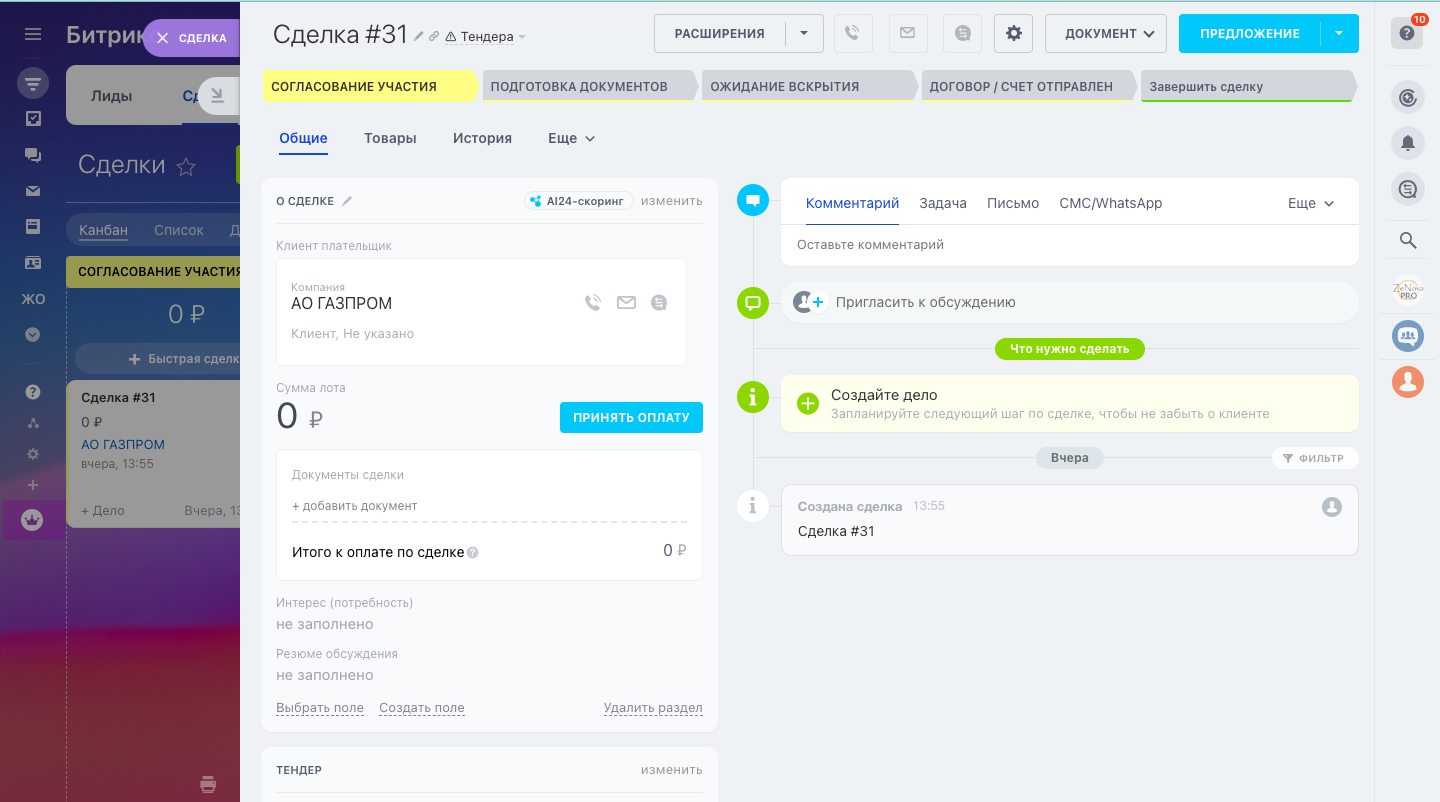Open the CRM funnel icon in the left sidebar

coord(33,83)
